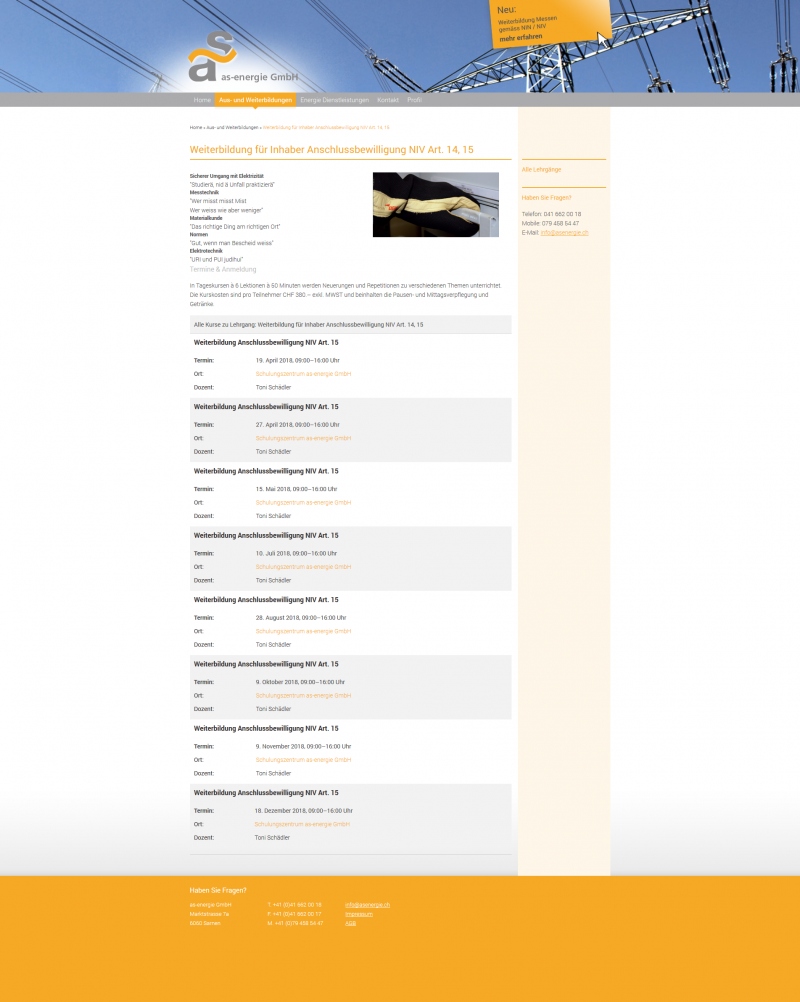
Task: Click the footer e-mail link info@asenergie.ch
Action: pos(367,904)
